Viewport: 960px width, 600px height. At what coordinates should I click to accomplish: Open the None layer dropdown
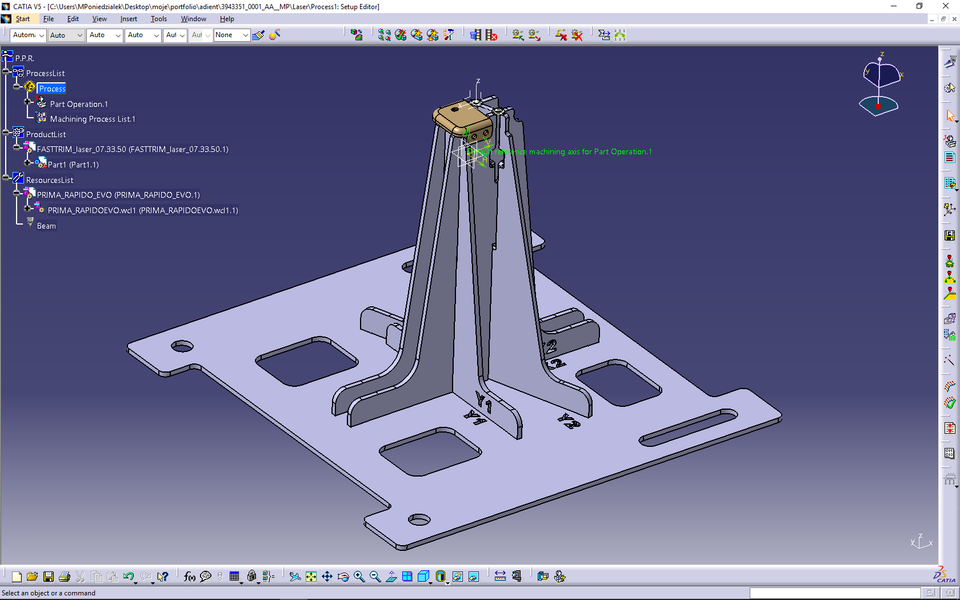245,35
